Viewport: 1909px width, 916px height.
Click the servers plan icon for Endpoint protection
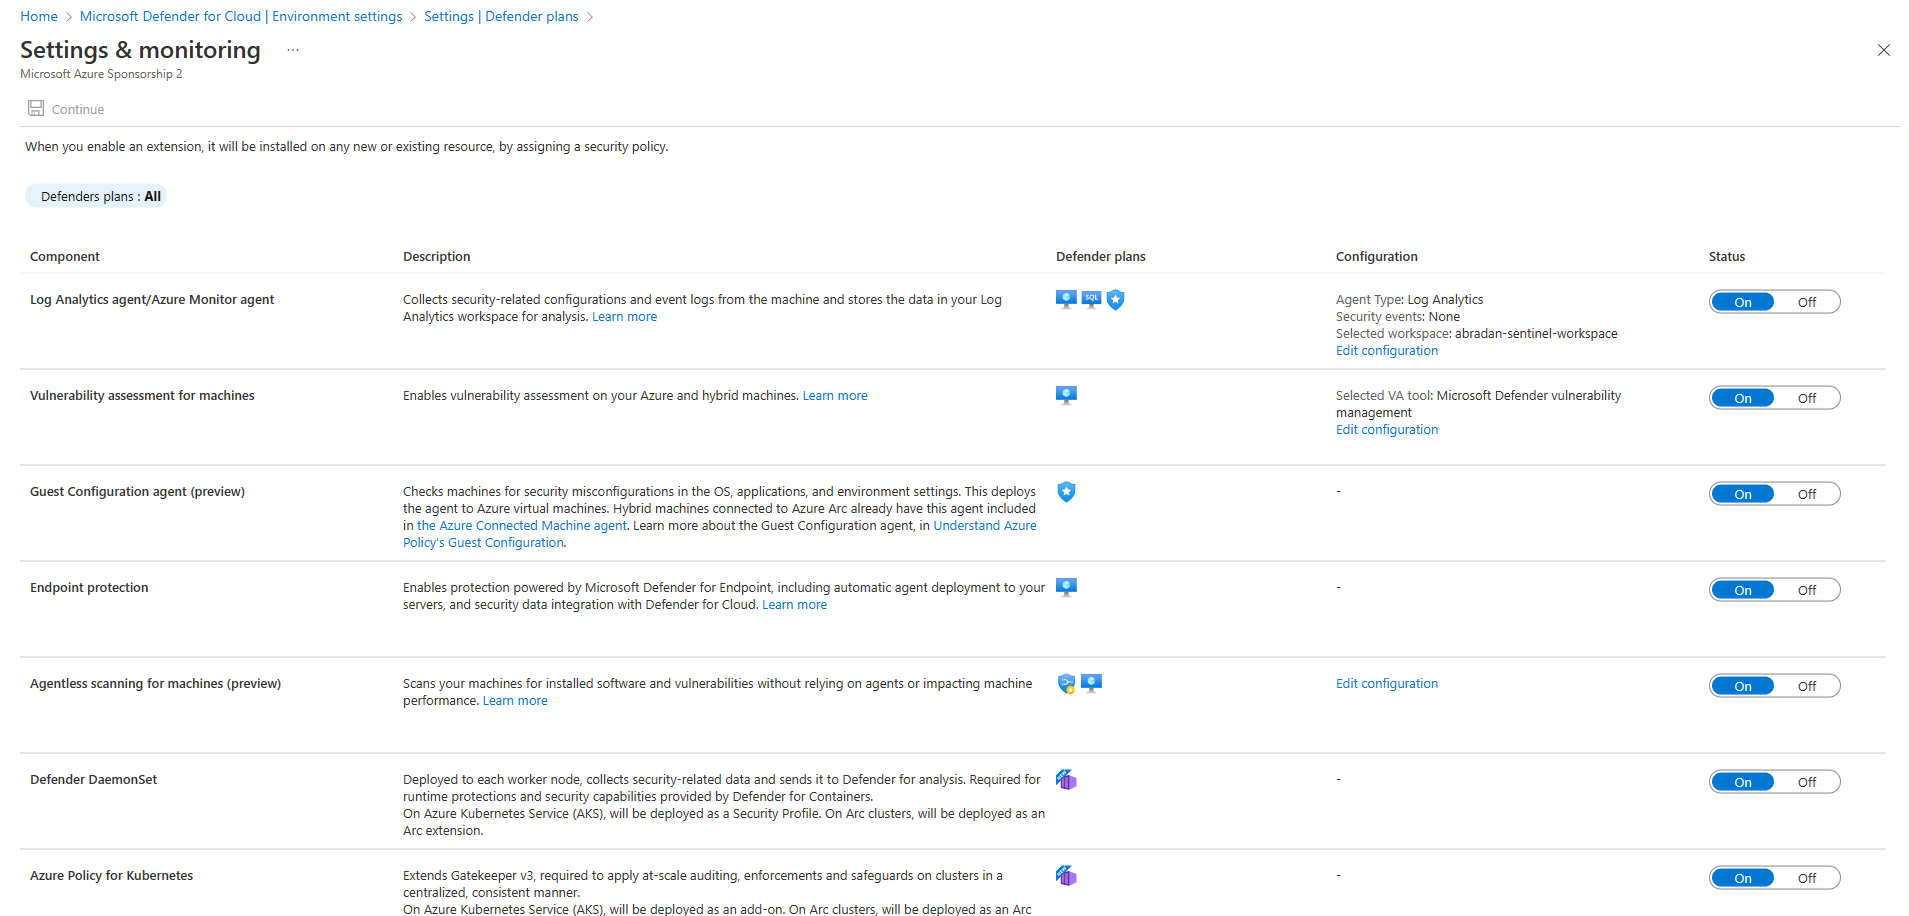pyautogui.click(x=1066, y=587)
